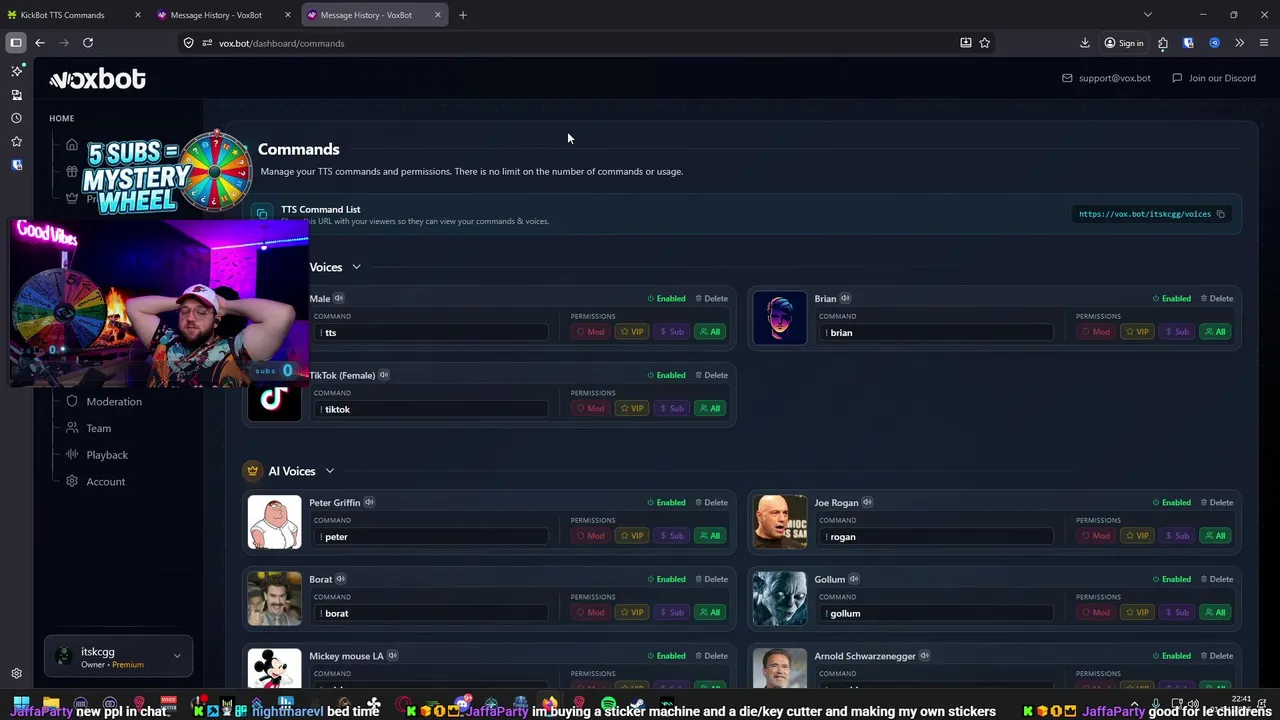This screenshot has height=720, width=1280.
Task: Click Sign in button in browser toolbar
Action: 1124,43
